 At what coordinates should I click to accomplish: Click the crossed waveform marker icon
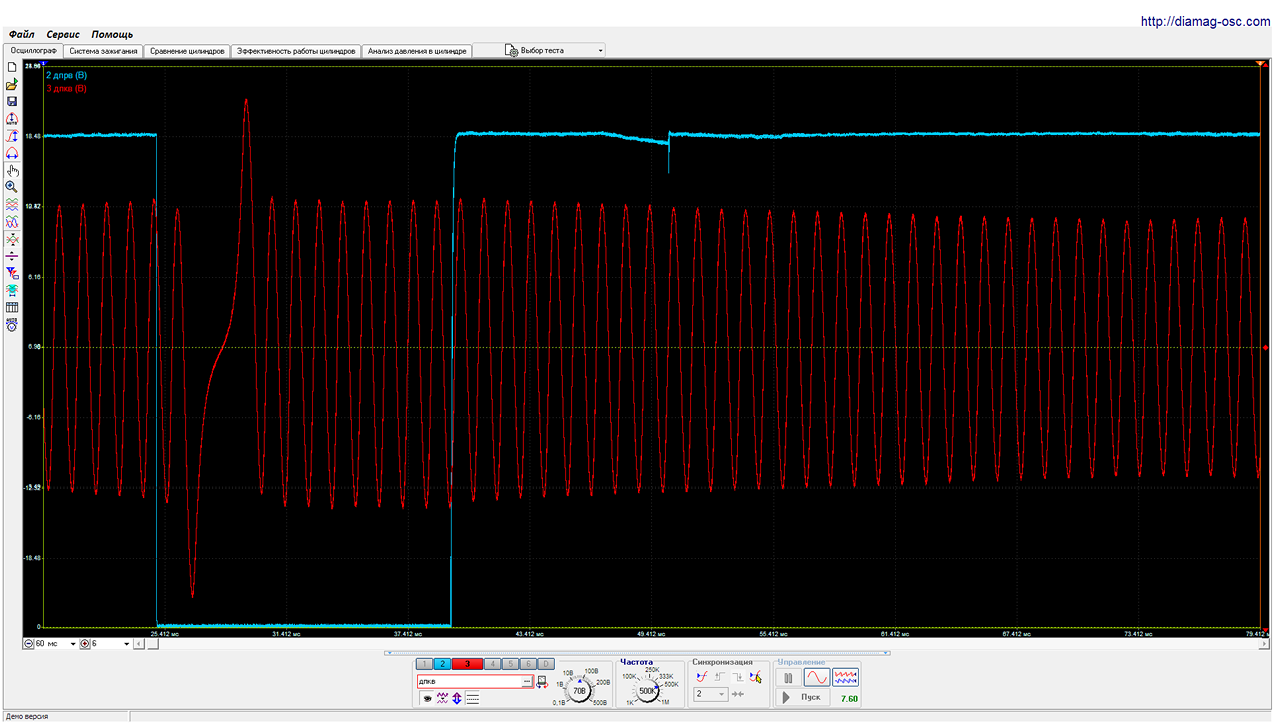(12, 239)
